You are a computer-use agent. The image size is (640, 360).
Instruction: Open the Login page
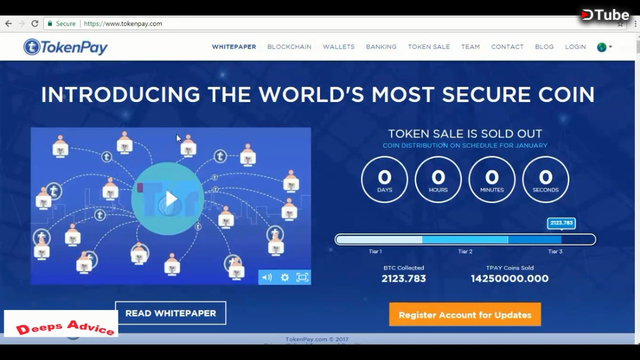pos(576,47)
